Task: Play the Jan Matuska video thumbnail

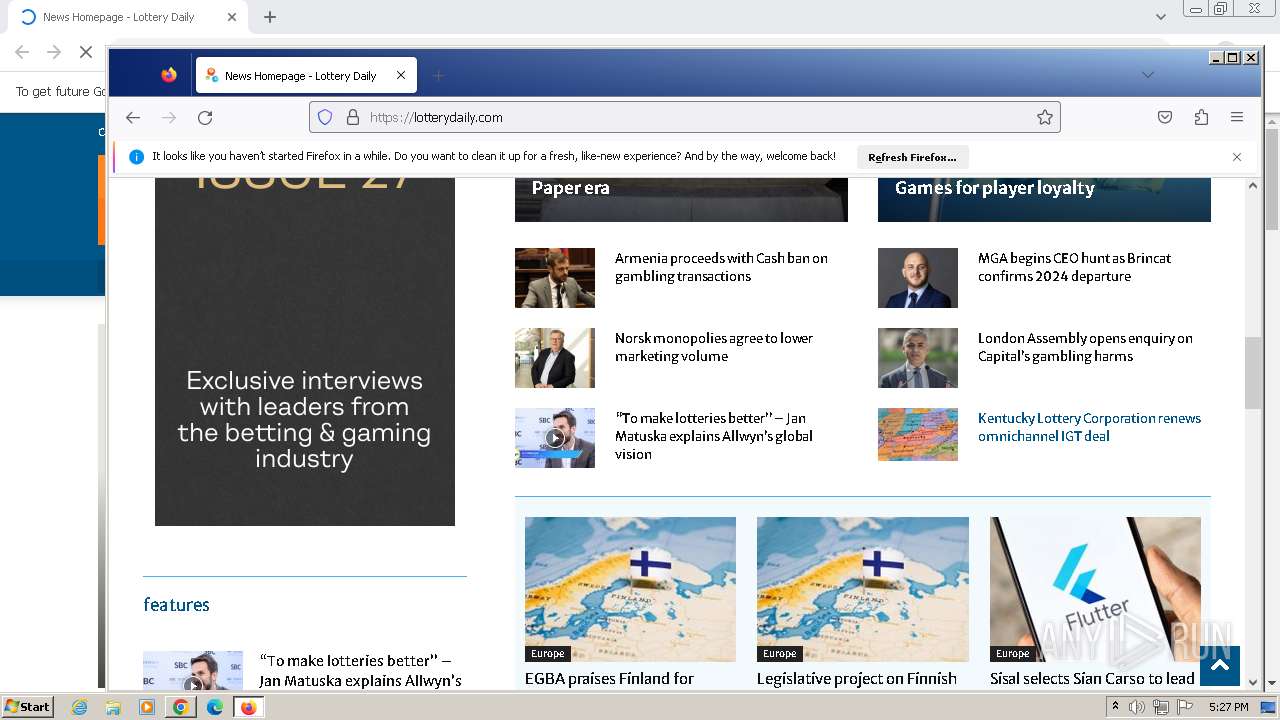Action: [x=555, y=438]
